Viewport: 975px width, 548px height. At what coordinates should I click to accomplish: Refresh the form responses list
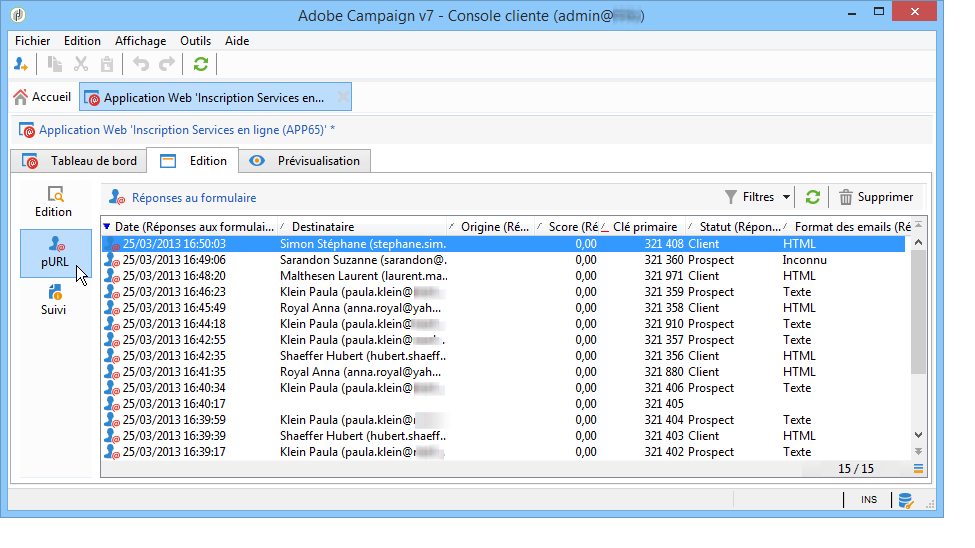pyautogui.click(x=812, y=197)
